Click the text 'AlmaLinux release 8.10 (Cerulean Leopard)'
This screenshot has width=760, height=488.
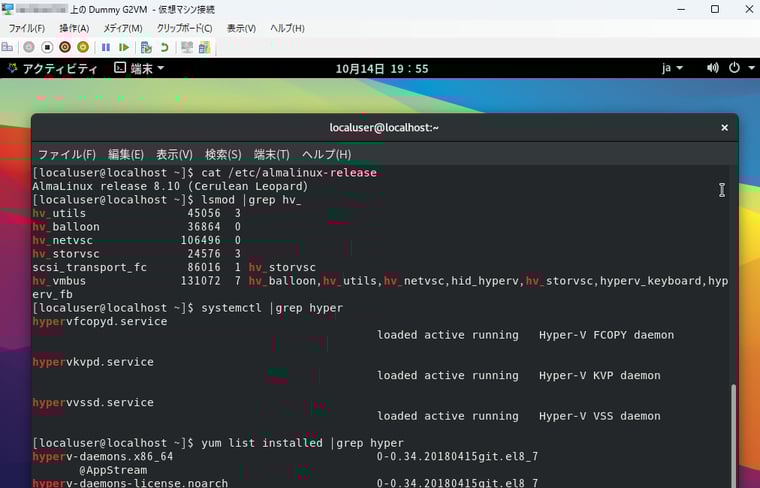(170, 186)
